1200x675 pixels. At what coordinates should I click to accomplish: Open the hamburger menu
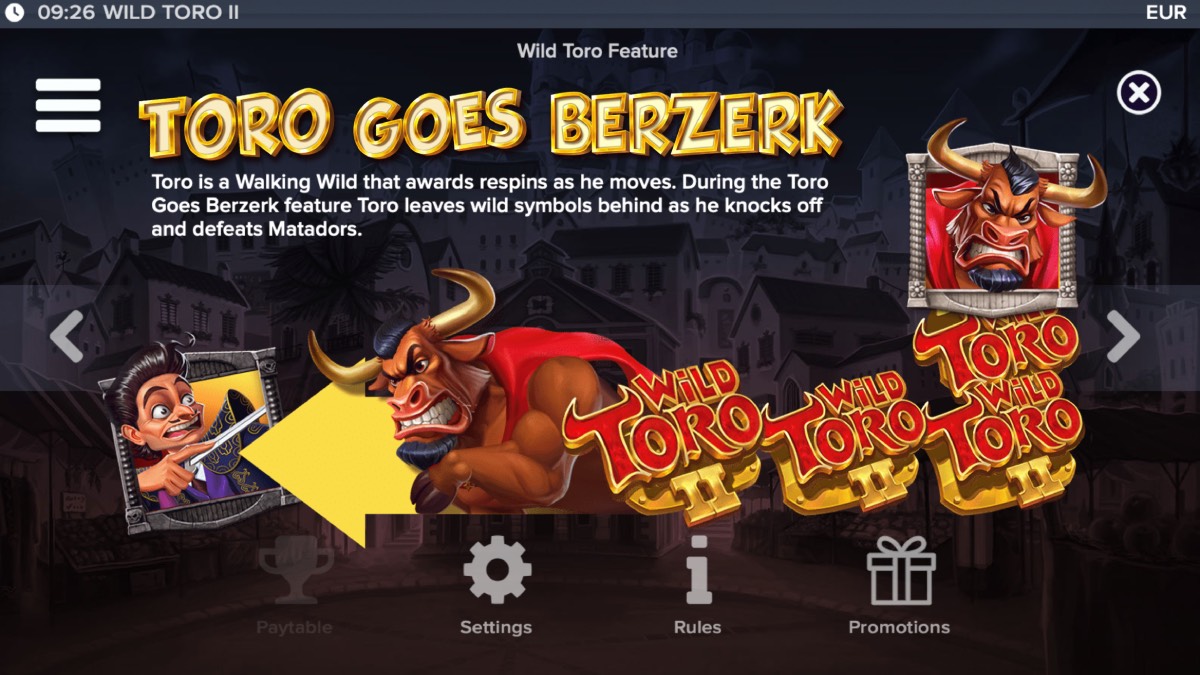[x=68, y=105]
